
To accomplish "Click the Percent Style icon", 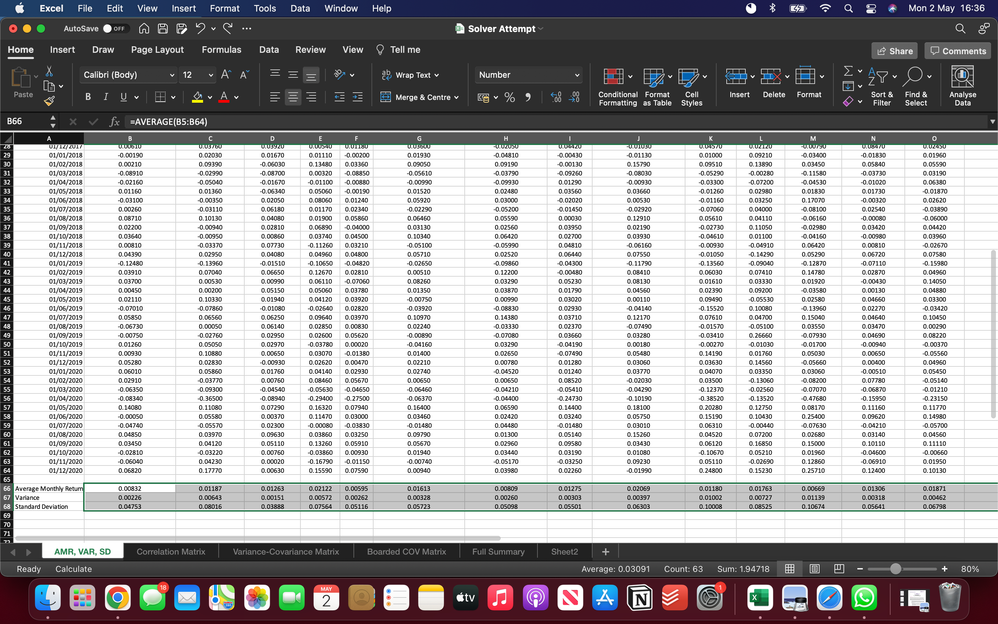I will pos(509,97).
